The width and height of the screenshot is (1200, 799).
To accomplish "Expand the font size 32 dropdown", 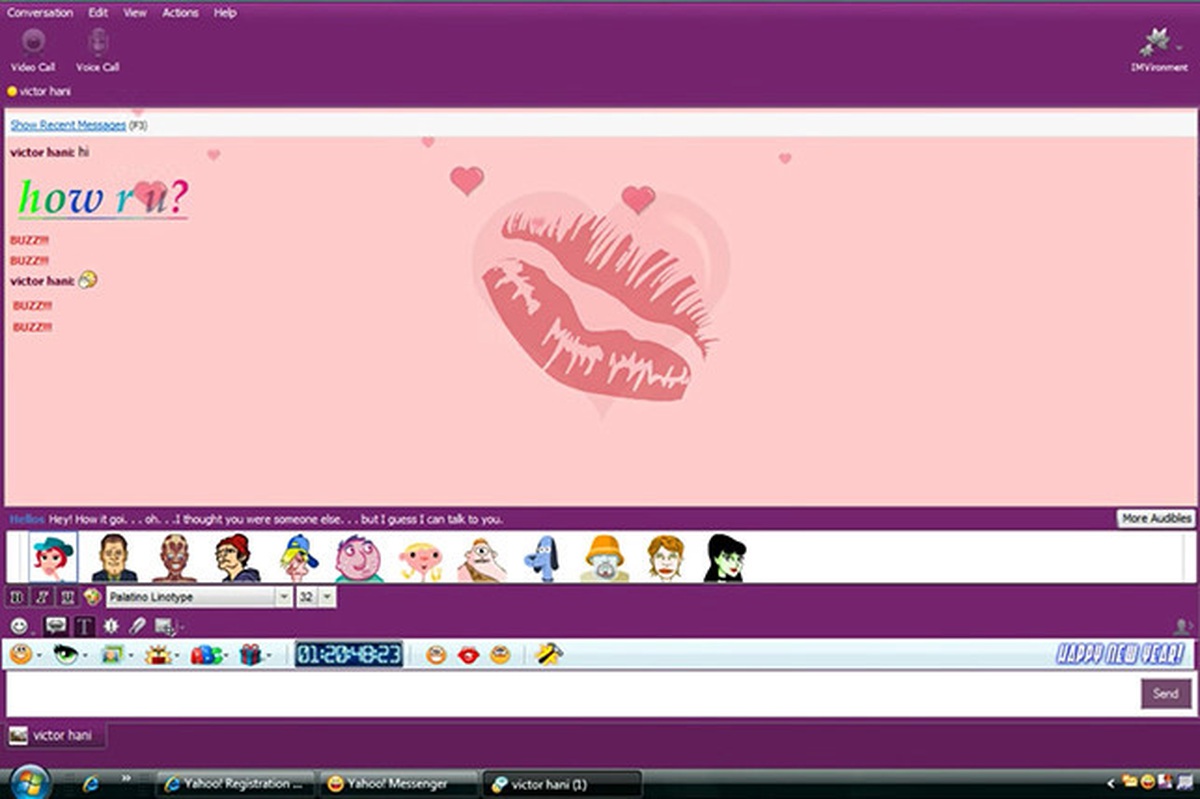I will coord(328,597).
